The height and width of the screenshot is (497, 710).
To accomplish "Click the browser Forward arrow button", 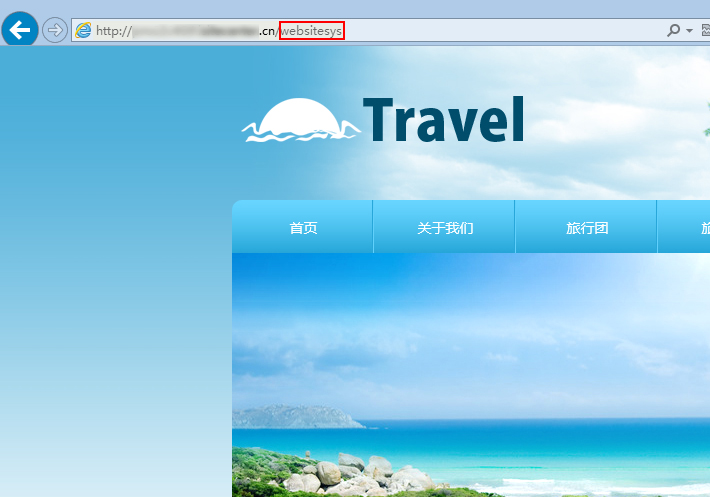I will (x=54, y=30).
